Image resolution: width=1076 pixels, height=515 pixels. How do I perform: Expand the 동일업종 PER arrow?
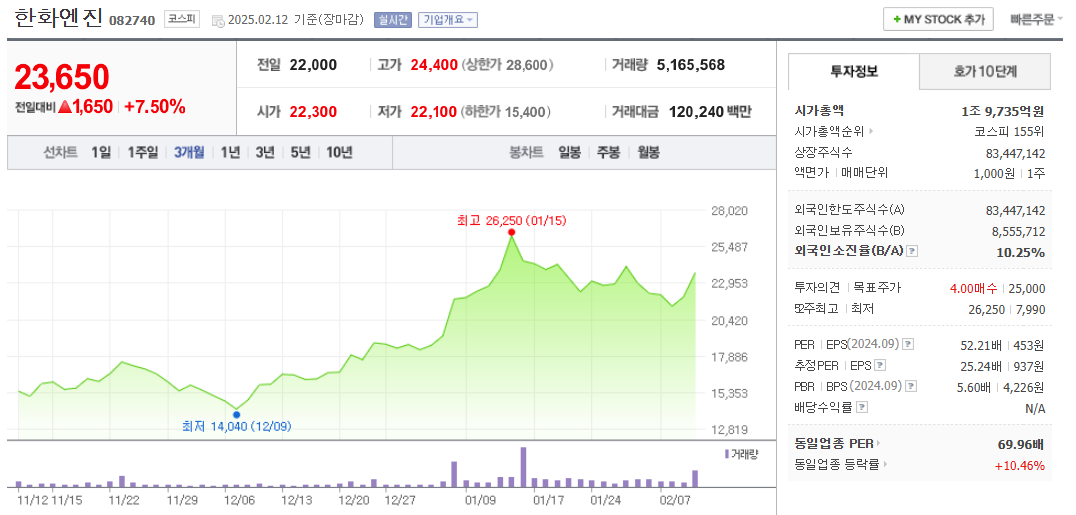pyautogui.click(x=878, y=445)
